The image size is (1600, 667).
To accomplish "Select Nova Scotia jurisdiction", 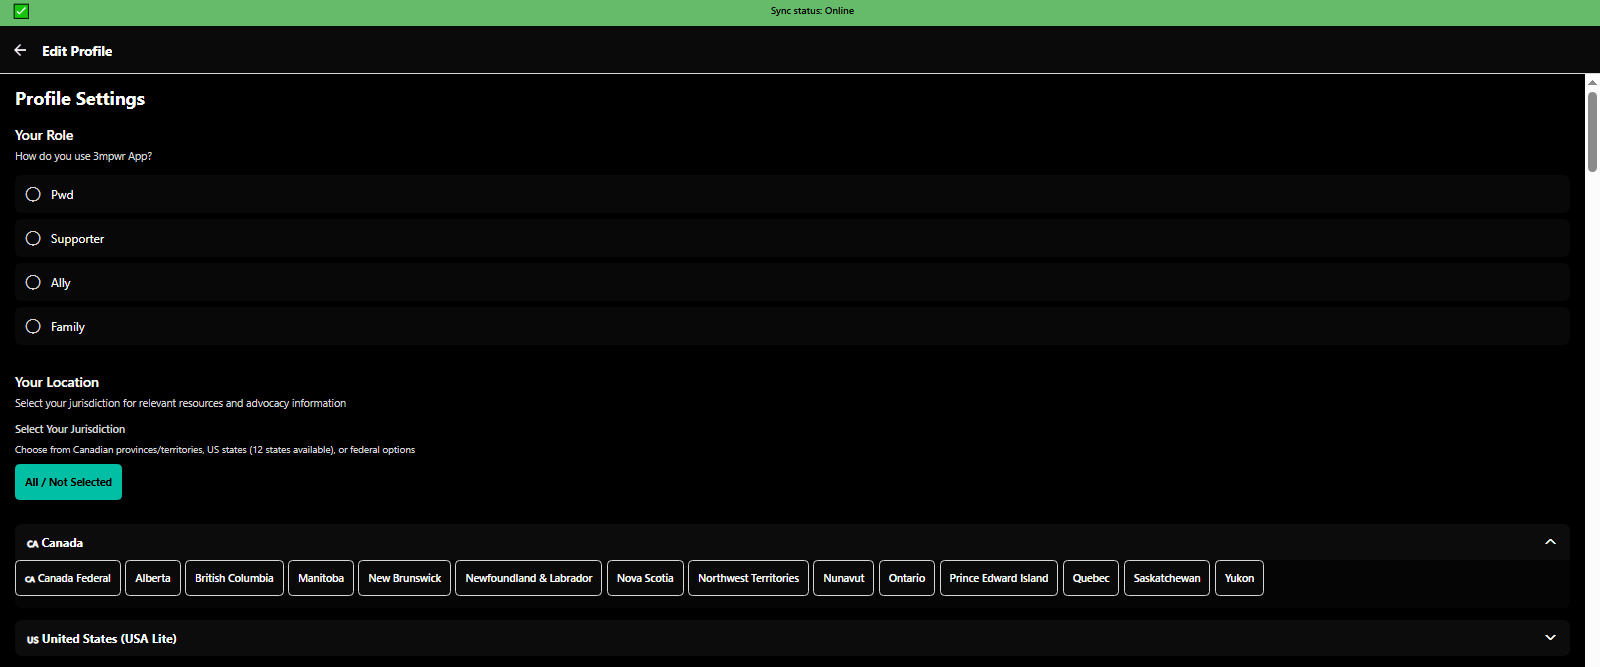I will click(645, 578).
